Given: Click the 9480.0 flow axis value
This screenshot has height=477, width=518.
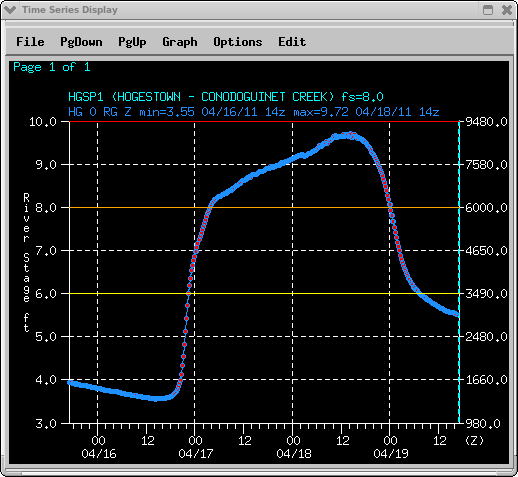Looking at the screenshot, I should [x=486, y=122].
